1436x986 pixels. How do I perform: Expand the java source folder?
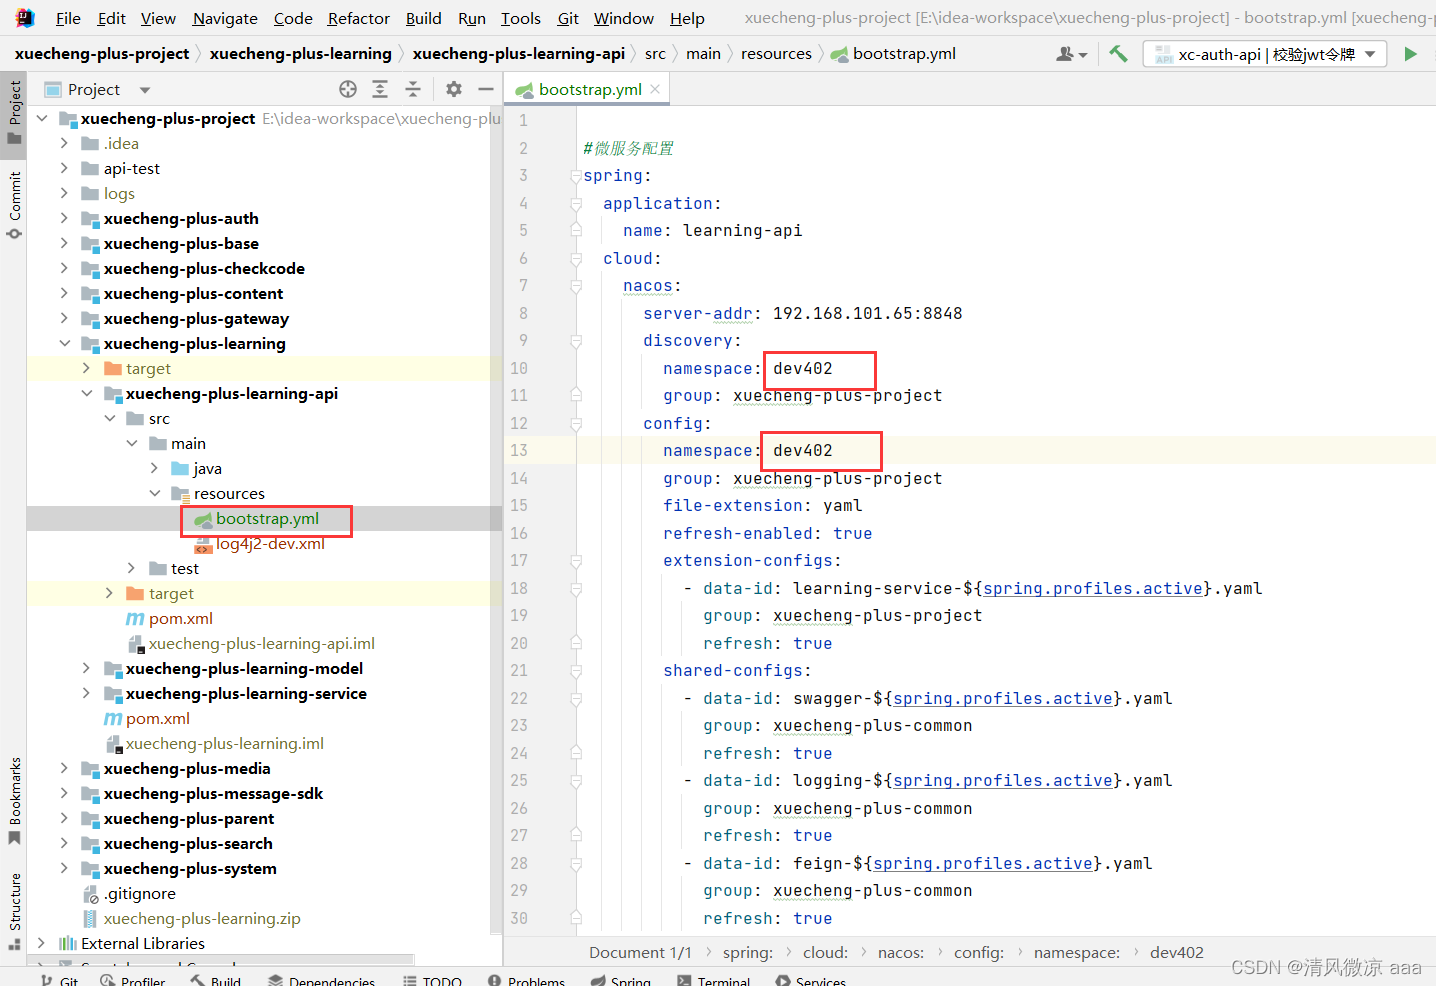(x=155, y=468)
